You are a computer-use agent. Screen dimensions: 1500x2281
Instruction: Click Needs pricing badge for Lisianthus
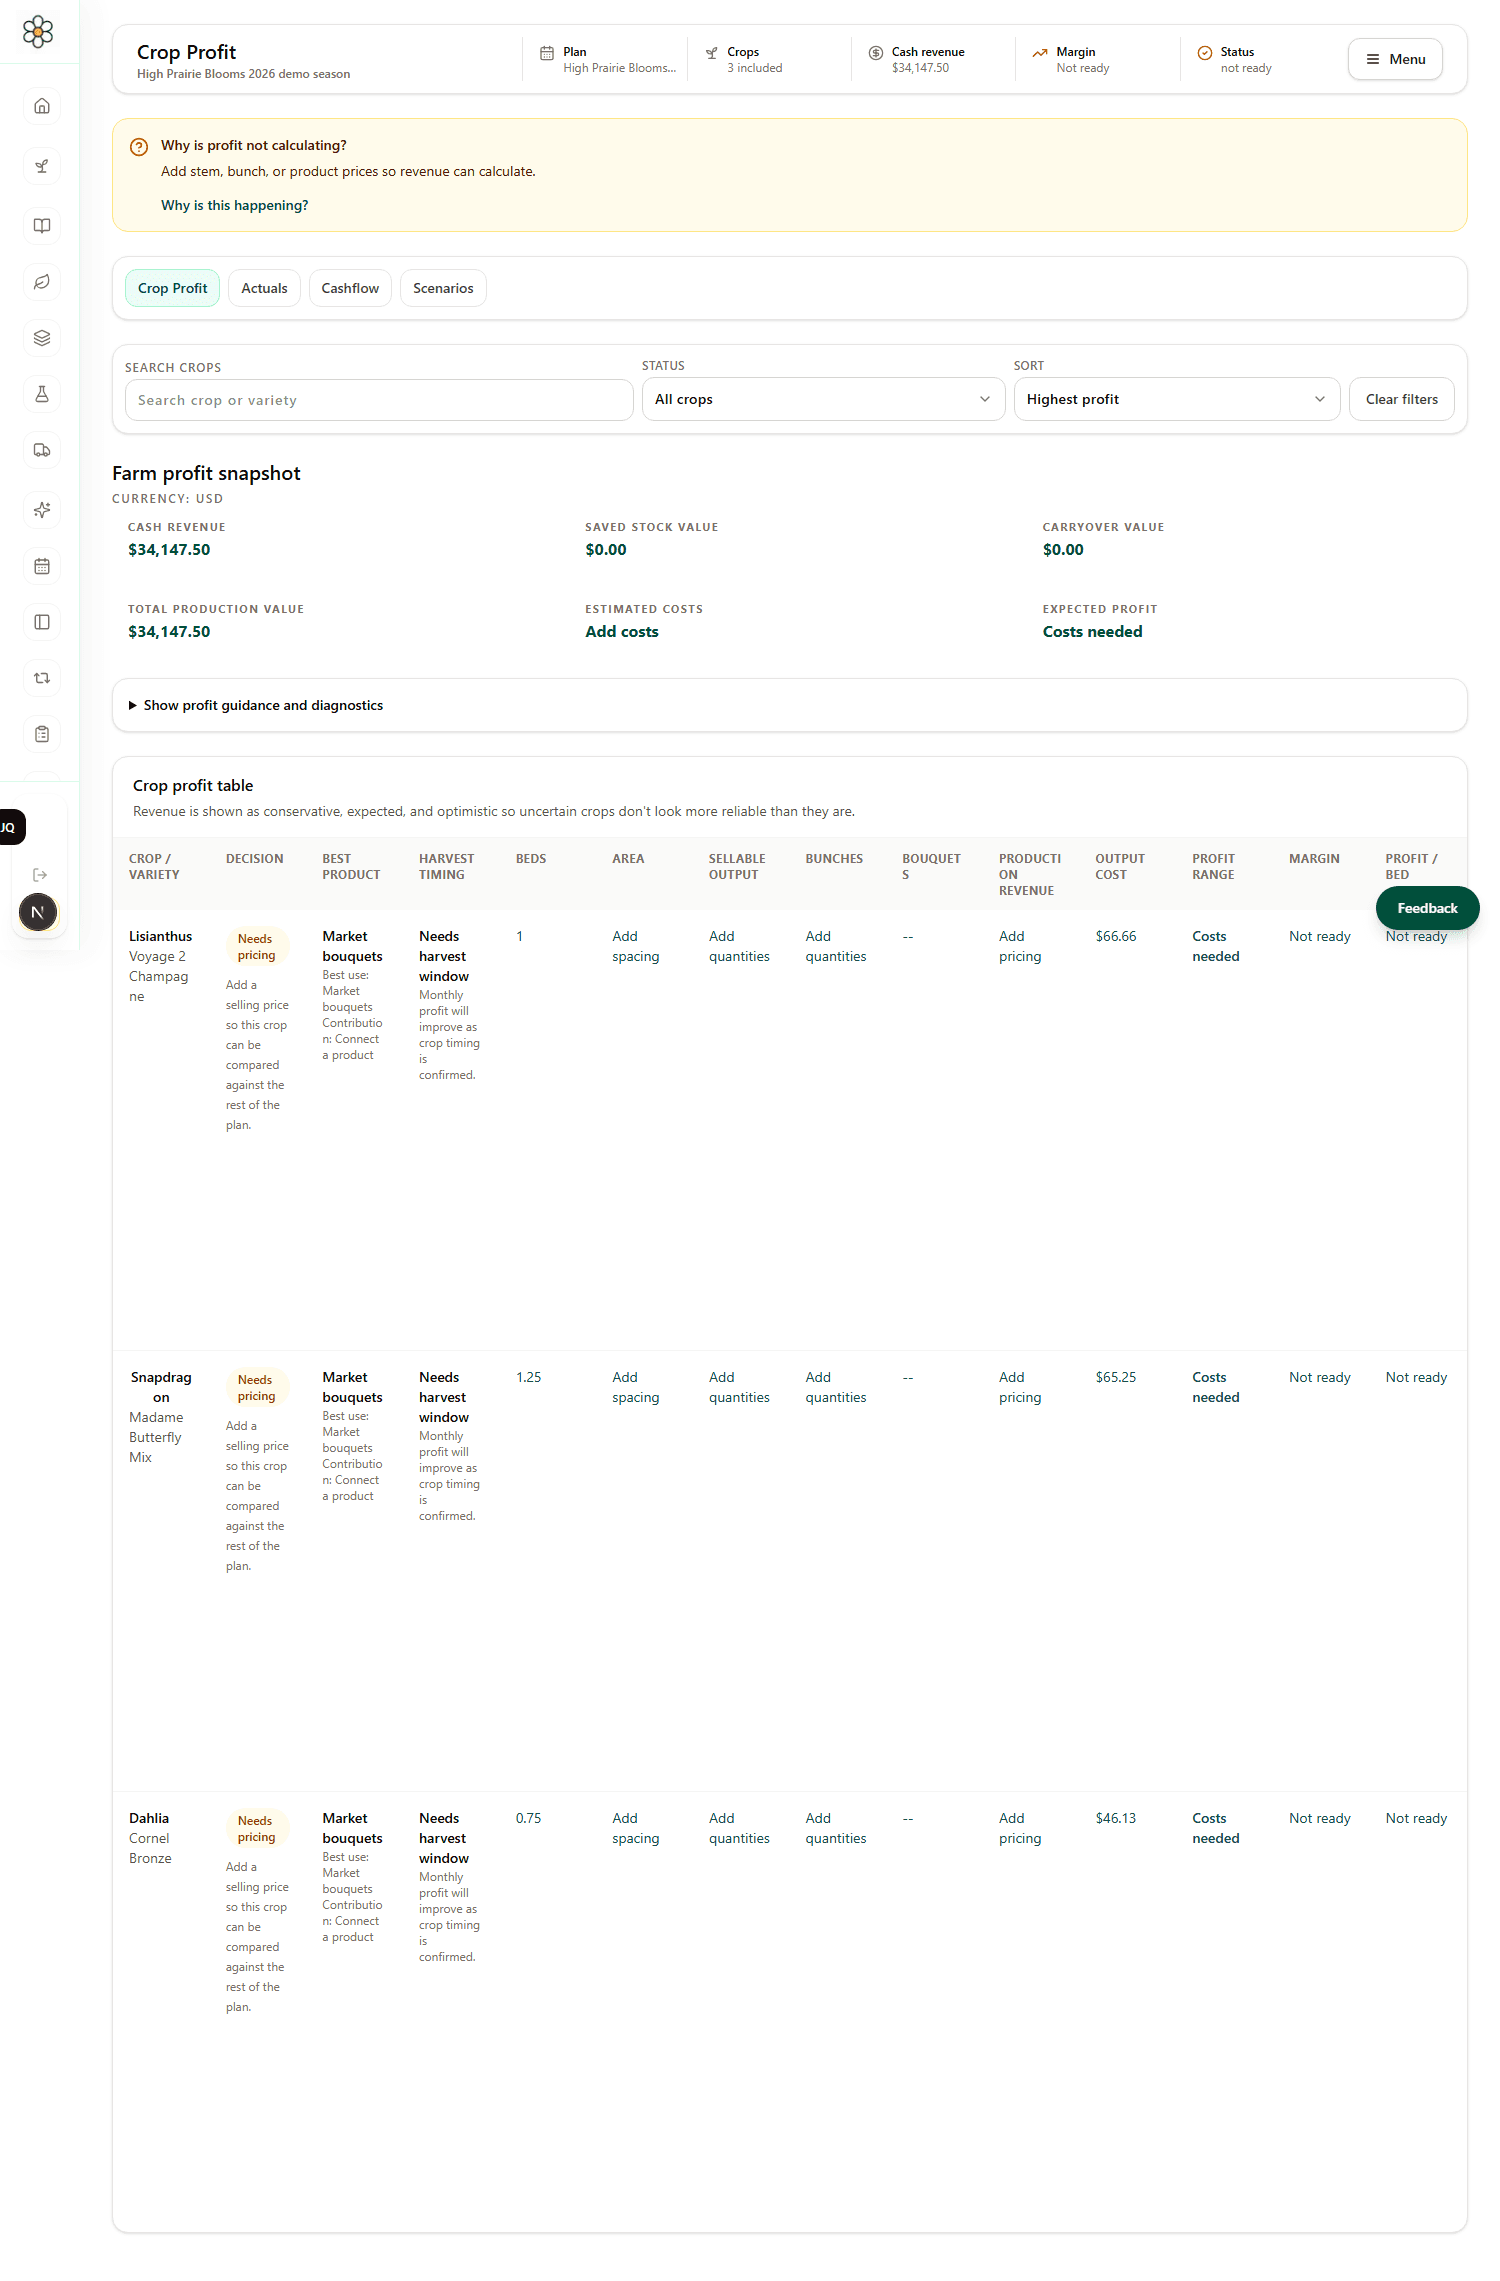point(257,947)
